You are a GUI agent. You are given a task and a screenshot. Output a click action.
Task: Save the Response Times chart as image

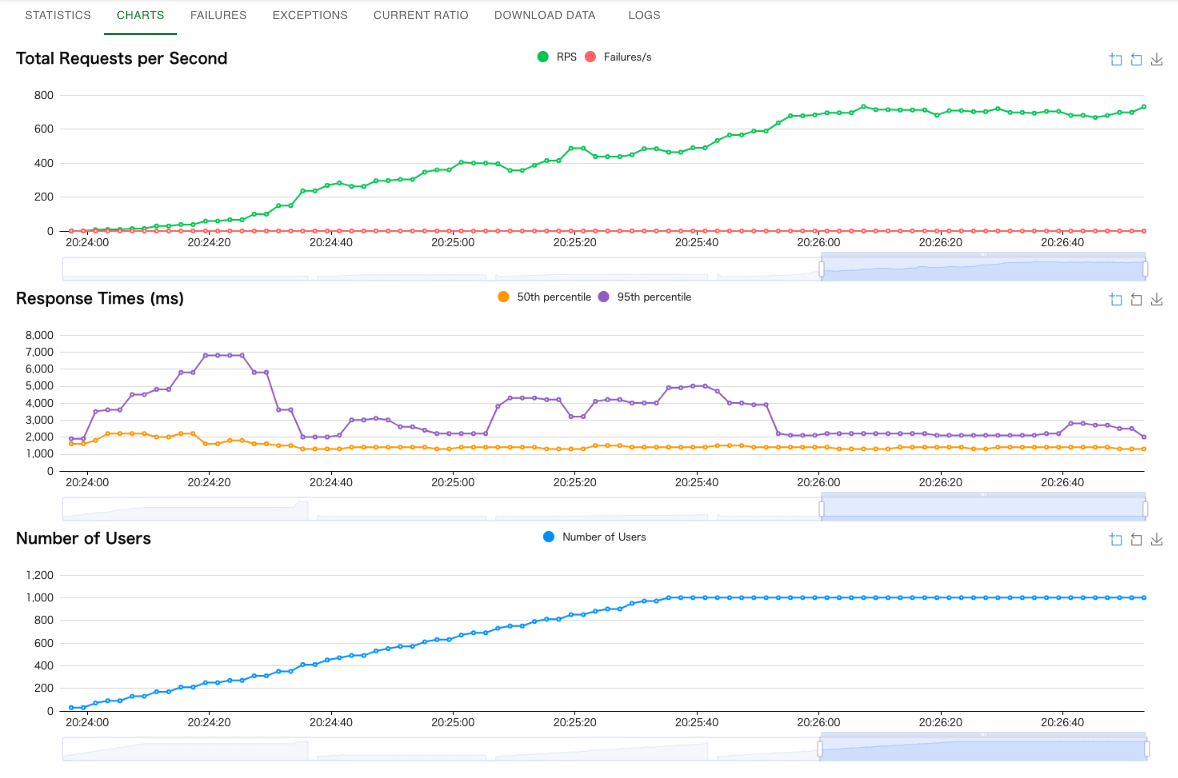click(x=1157, y=300)
